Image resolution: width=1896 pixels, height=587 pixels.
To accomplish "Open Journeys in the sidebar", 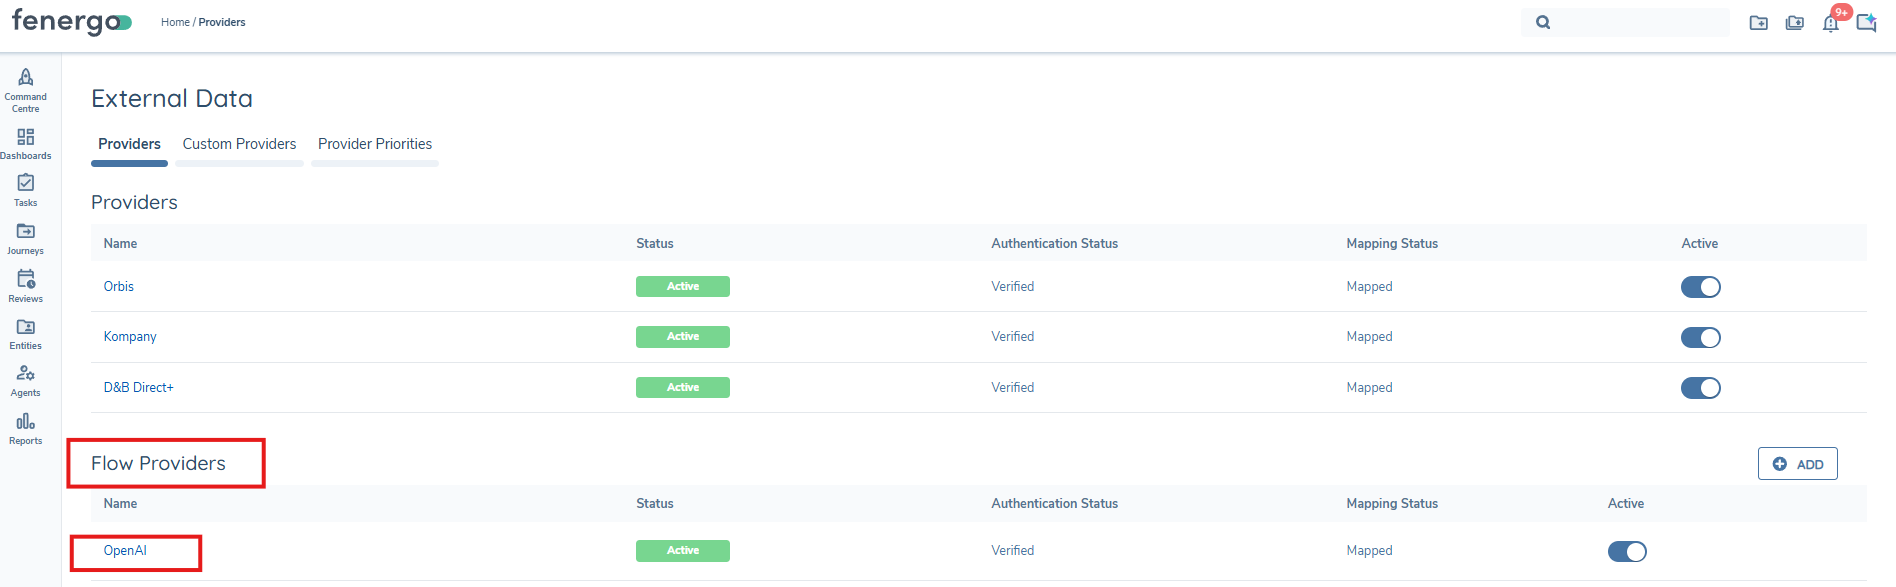I will tap(25, 238).
